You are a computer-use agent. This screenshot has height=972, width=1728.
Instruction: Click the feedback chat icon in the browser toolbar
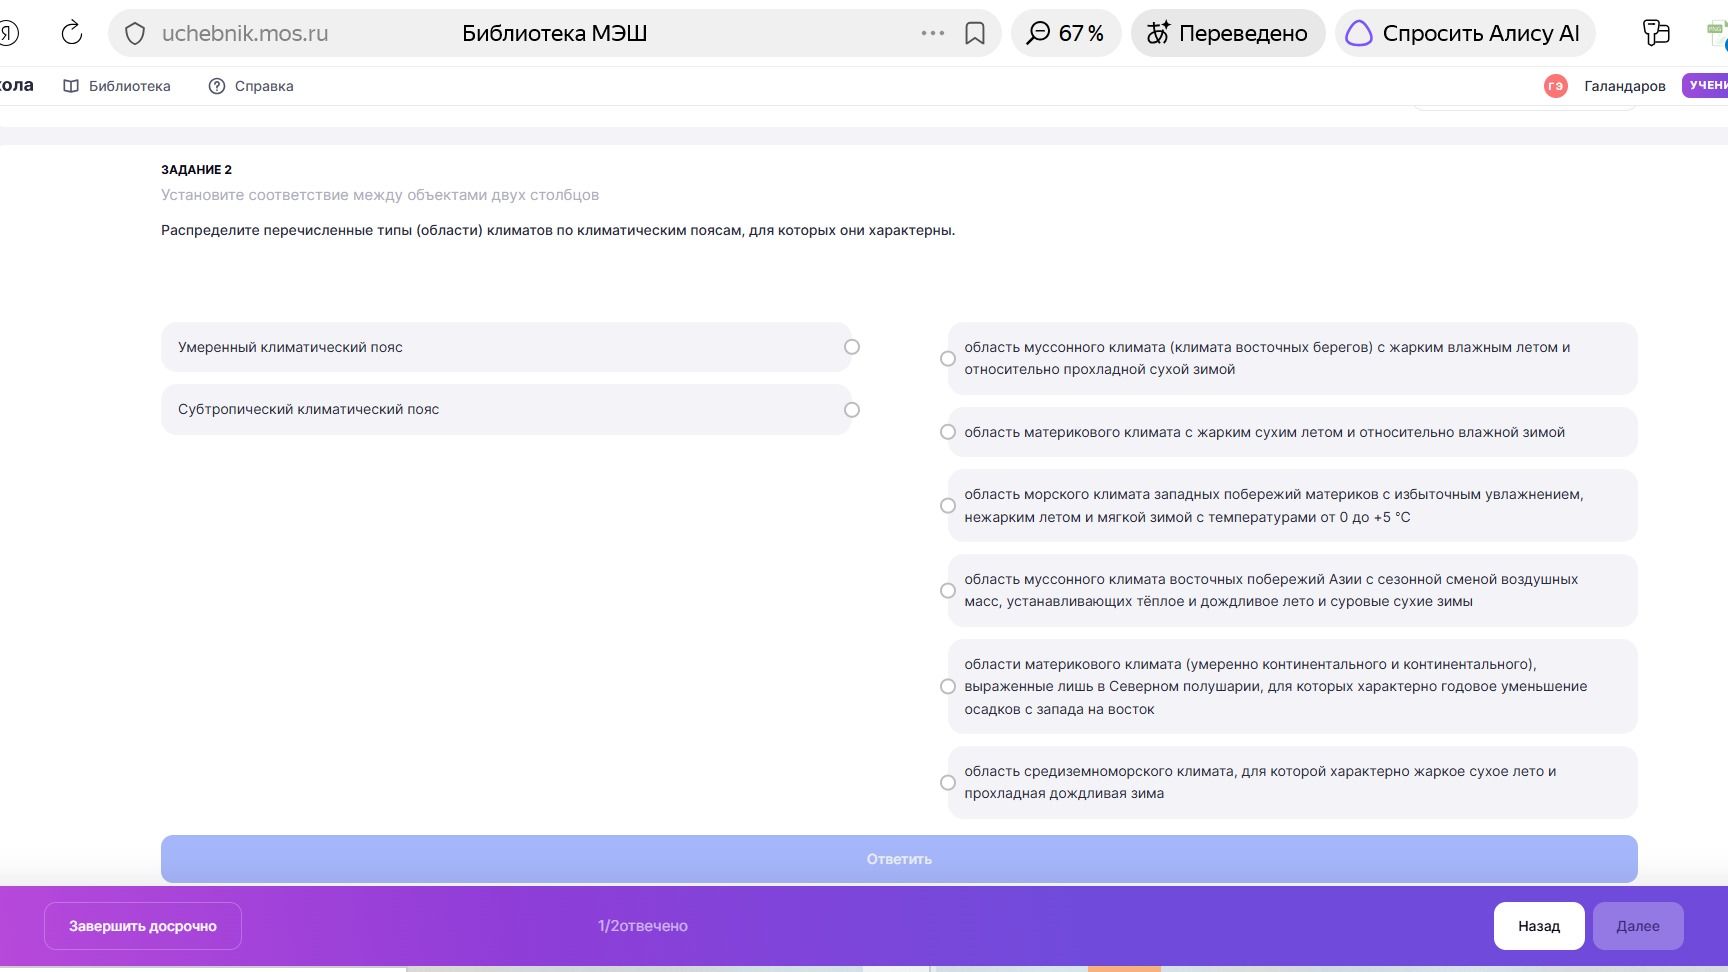click(1656, 33)
